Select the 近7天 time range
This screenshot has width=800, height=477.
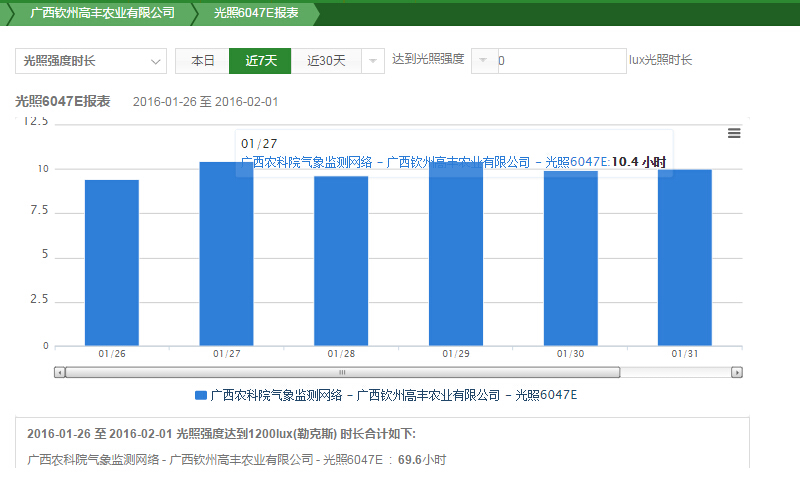[x=260, y=61]
